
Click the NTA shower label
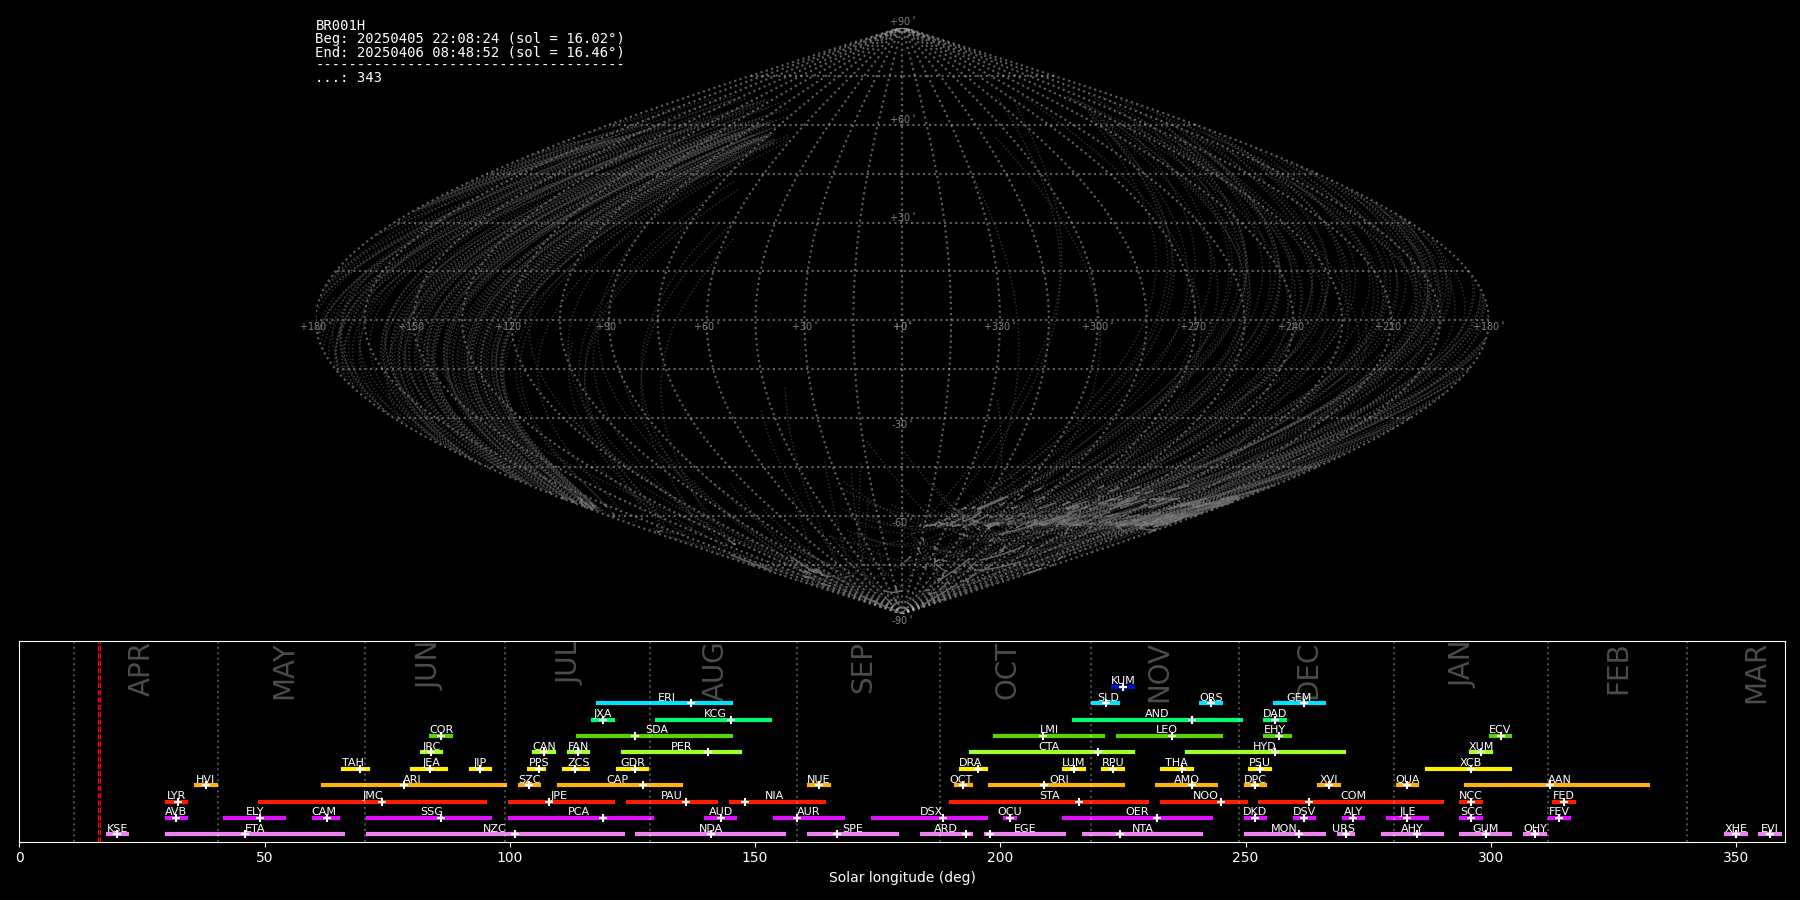click(x=1142, y=829)
